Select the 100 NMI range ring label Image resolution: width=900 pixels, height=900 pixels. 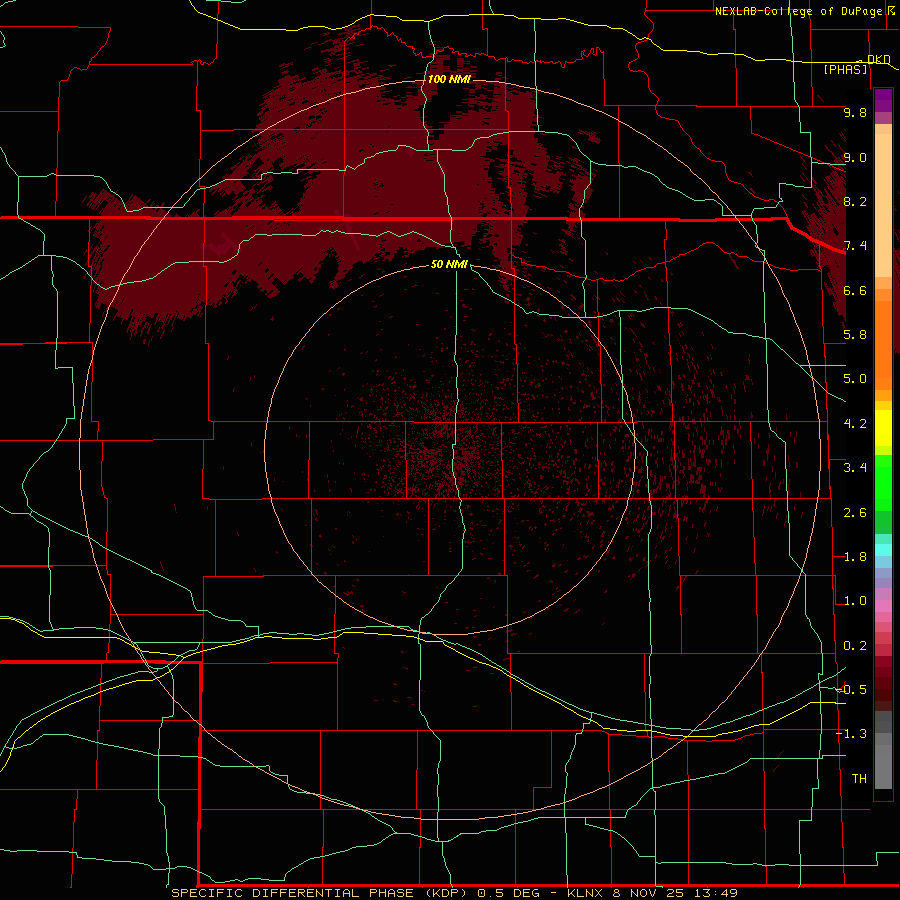click(449, 79)
